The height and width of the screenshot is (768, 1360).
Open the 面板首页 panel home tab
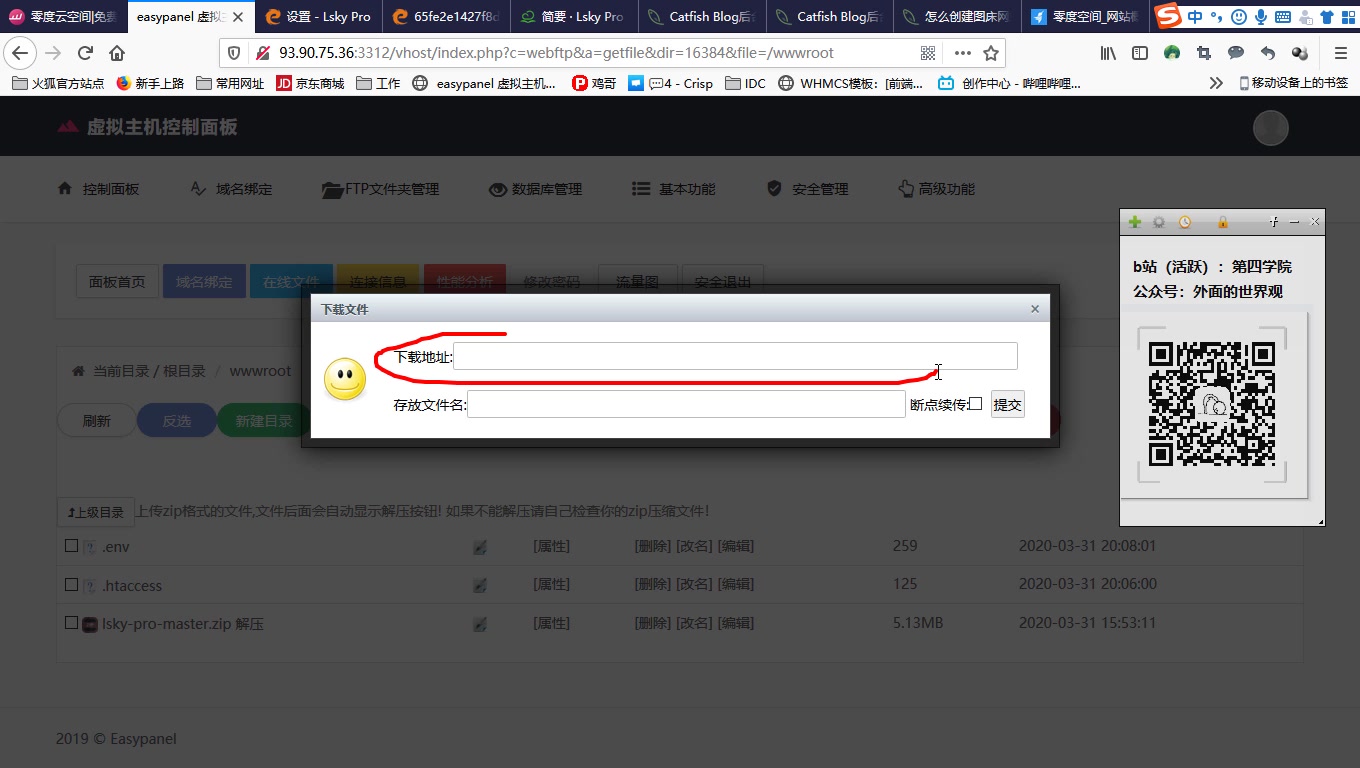[117, 282]
